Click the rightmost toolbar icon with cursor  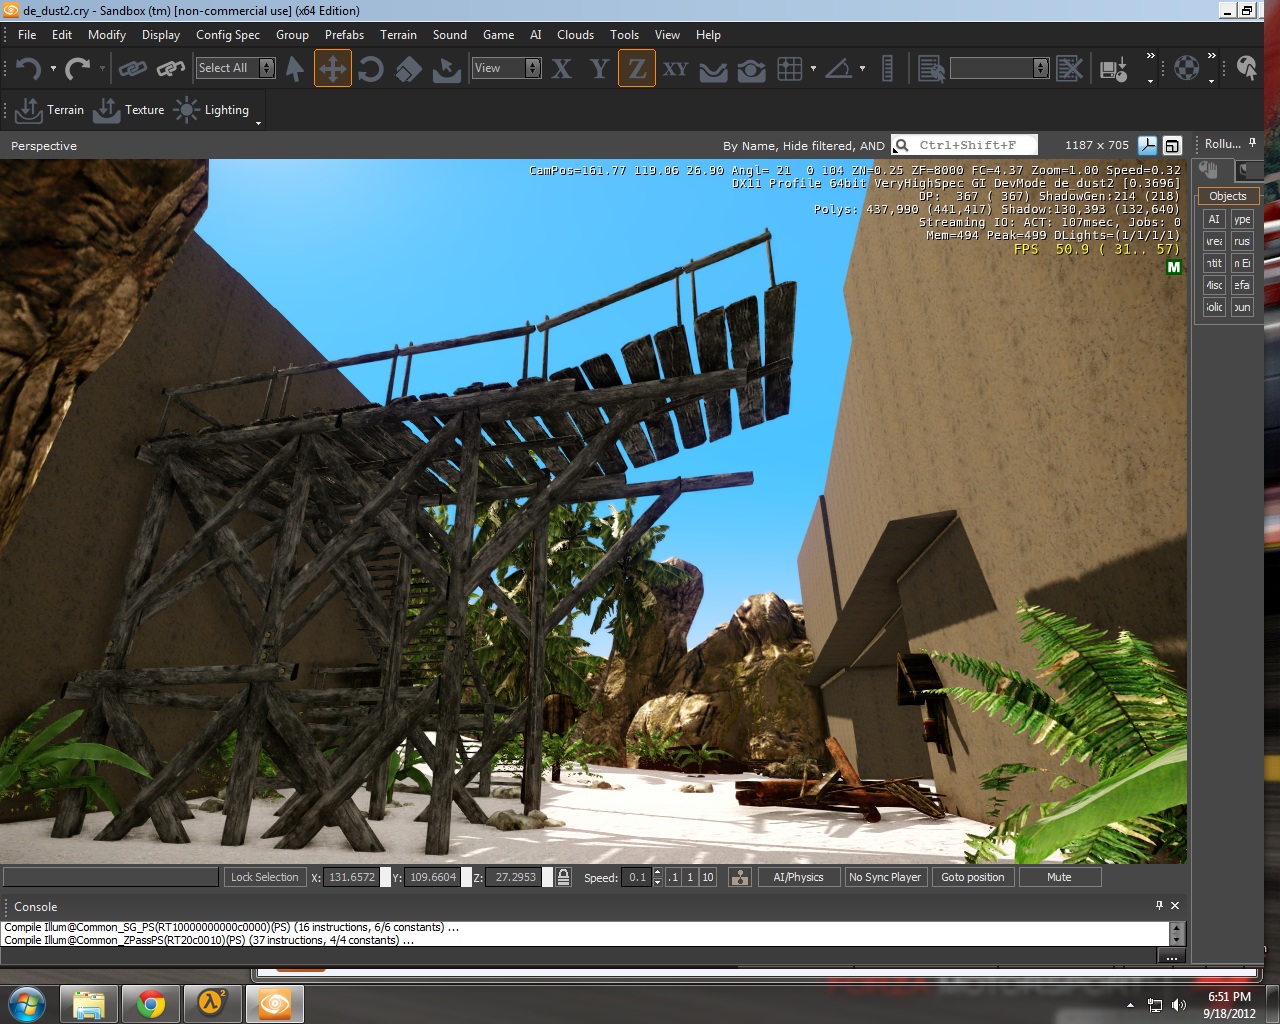(x=1246, y=68)
